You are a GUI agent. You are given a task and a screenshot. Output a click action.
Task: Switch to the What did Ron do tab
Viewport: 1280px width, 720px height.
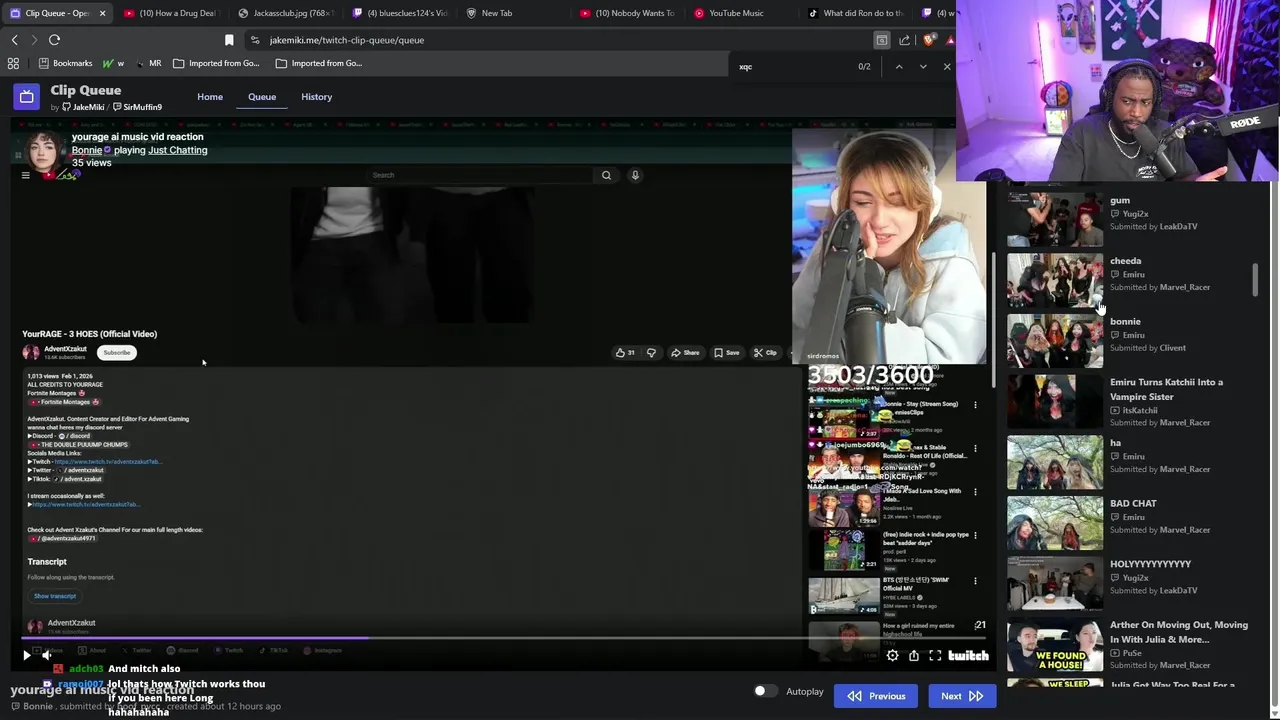tap(856, 13)
